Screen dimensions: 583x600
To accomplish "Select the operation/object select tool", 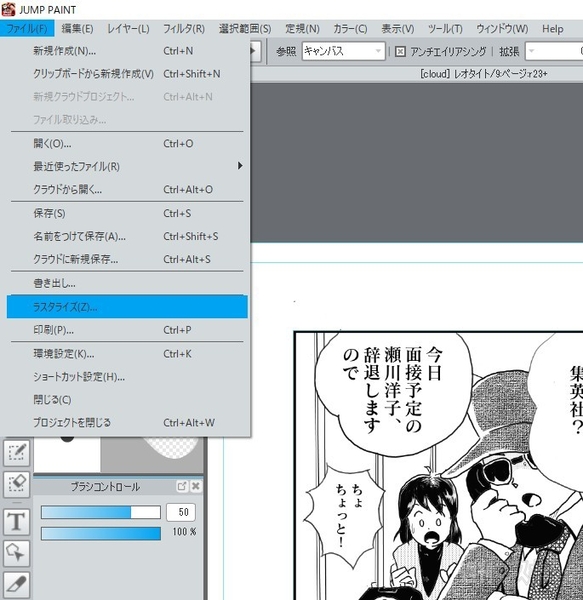I will (16, 553).
